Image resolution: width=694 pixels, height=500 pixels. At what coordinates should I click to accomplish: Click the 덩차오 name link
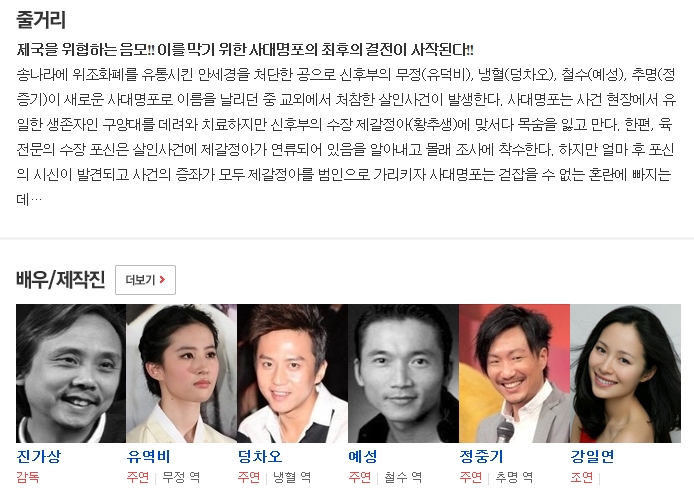coord(260,456)
